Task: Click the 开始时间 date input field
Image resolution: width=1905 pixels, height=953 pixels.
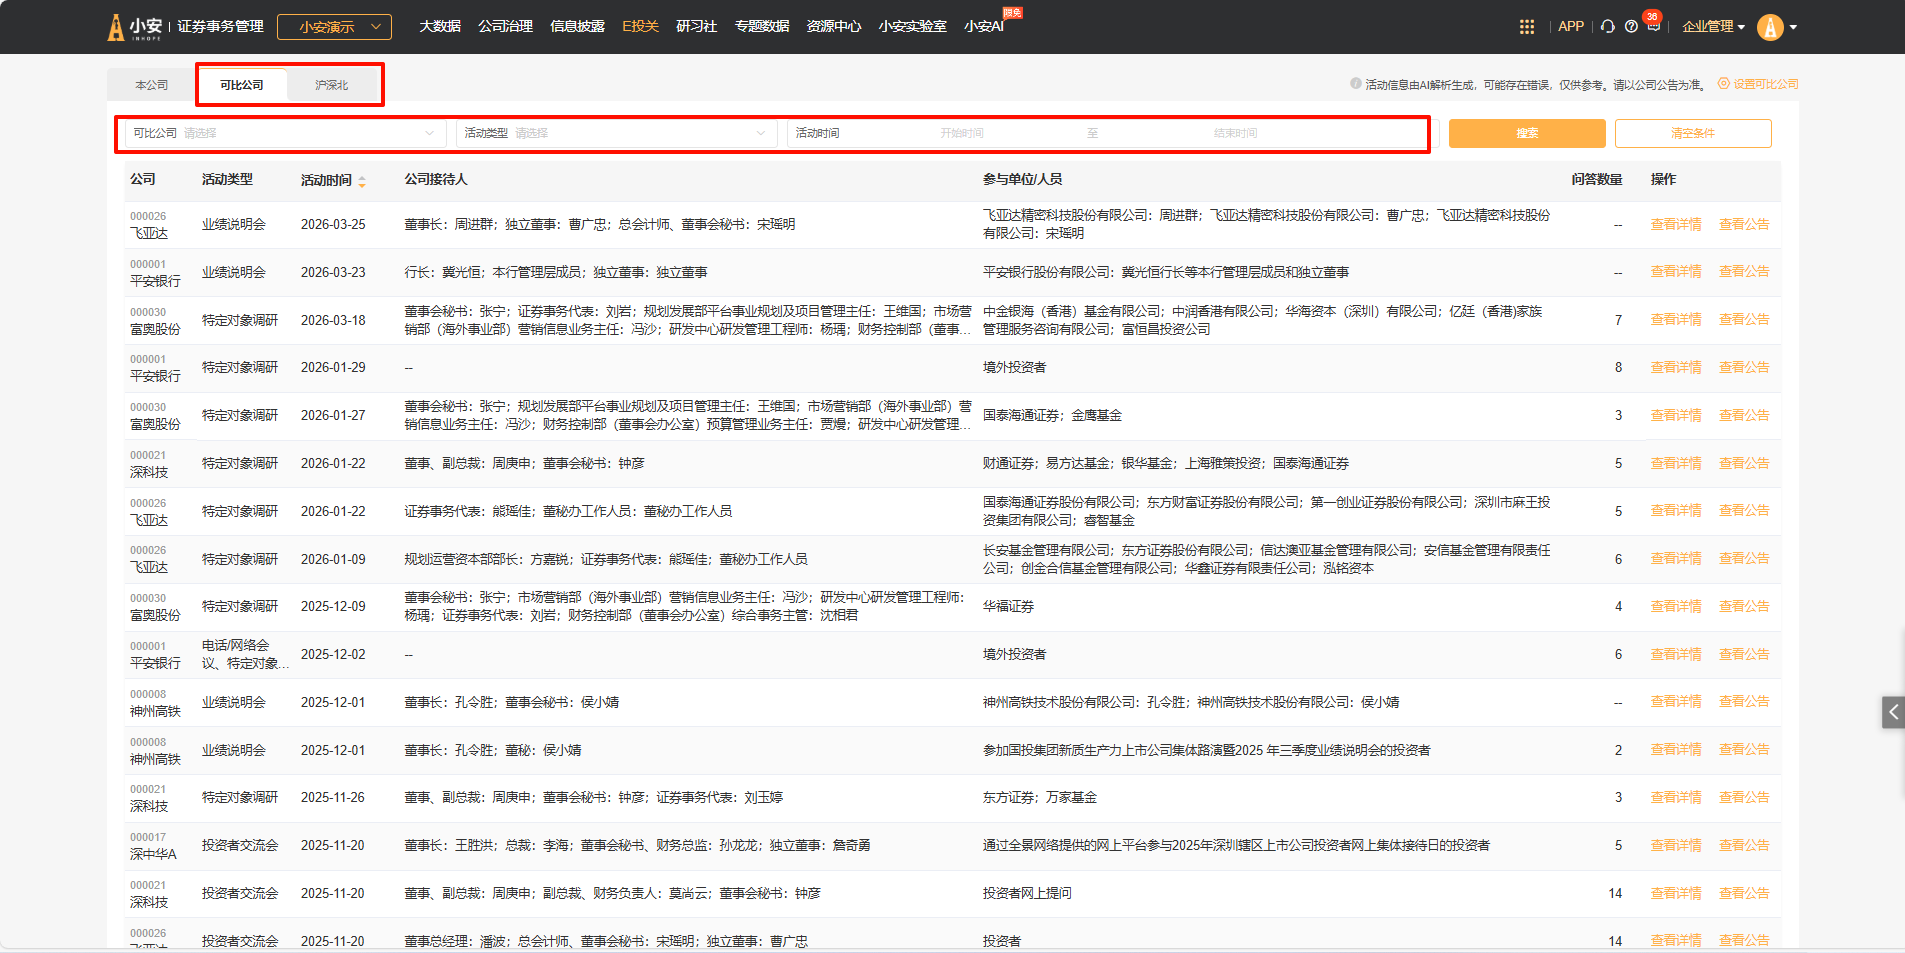Action: click(962, 133)
